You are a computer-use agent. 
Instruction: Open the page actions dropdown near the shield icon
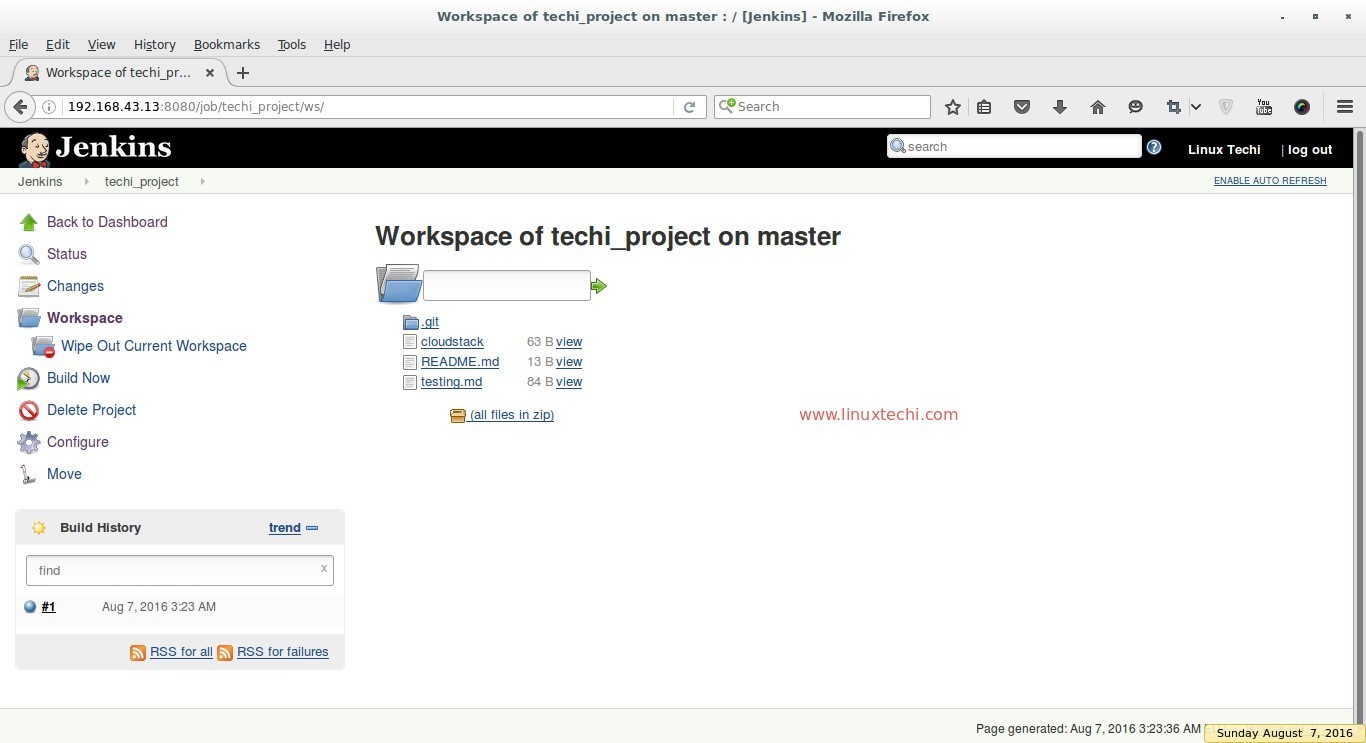(1195, 107)
